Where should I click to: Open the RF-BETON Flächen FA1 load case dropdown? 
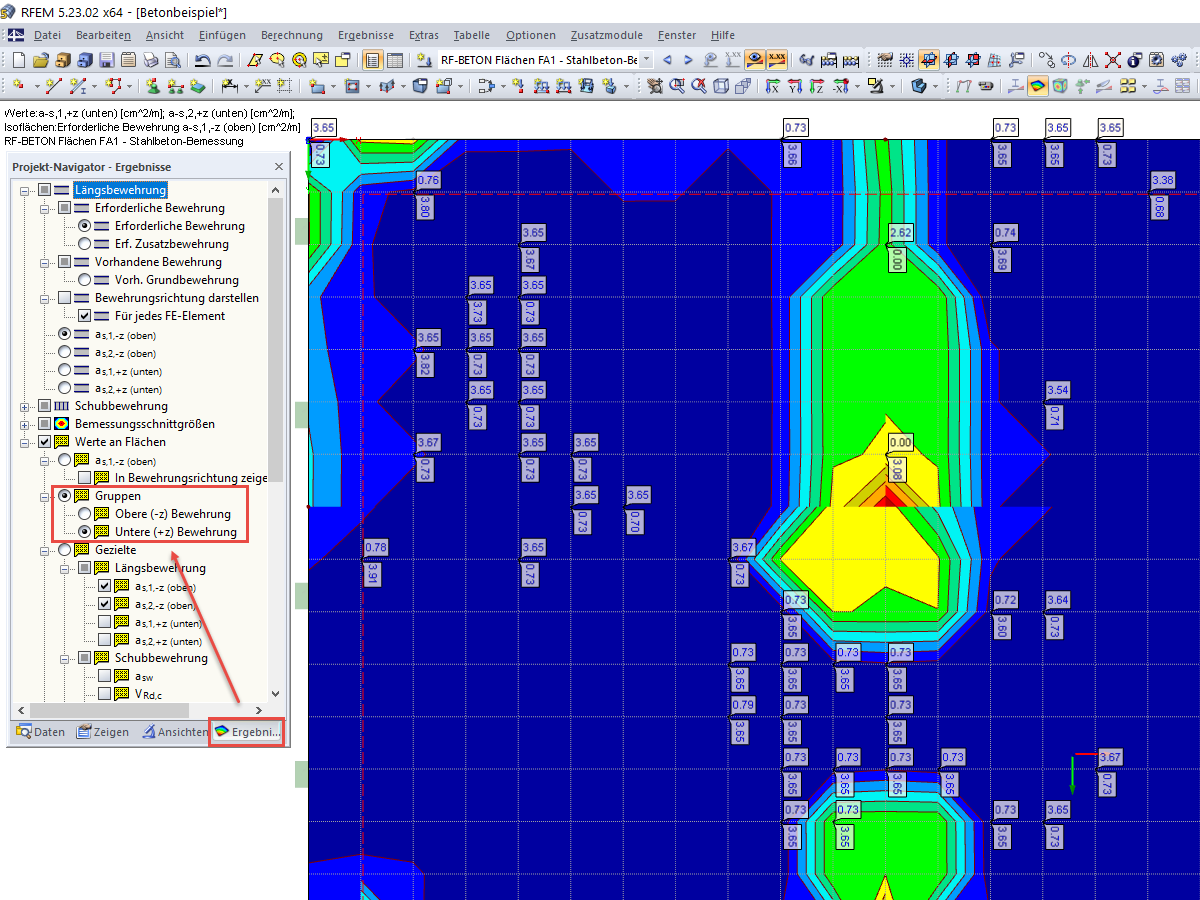[x=646, y=60]
